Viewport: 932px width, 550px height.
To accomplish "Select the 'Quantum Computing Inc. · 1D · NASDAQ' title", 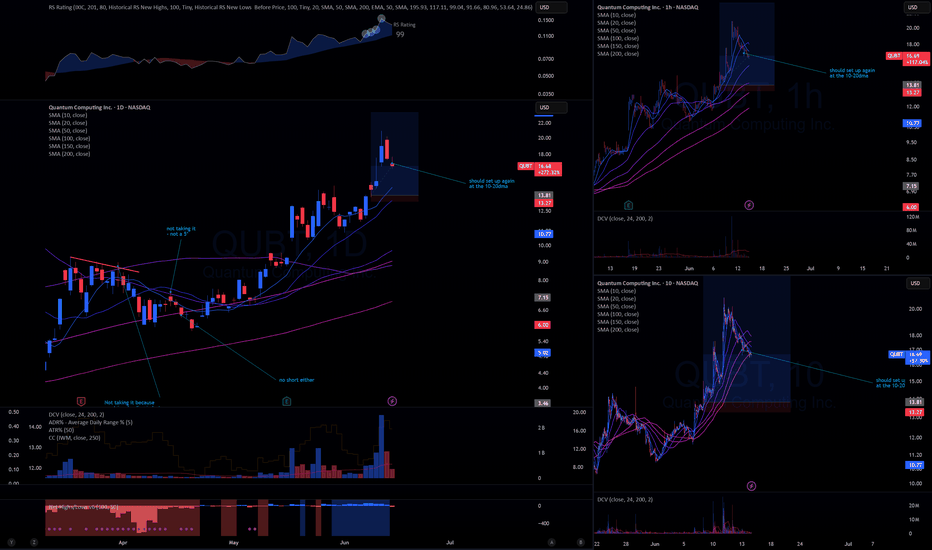I will [99, 108].
